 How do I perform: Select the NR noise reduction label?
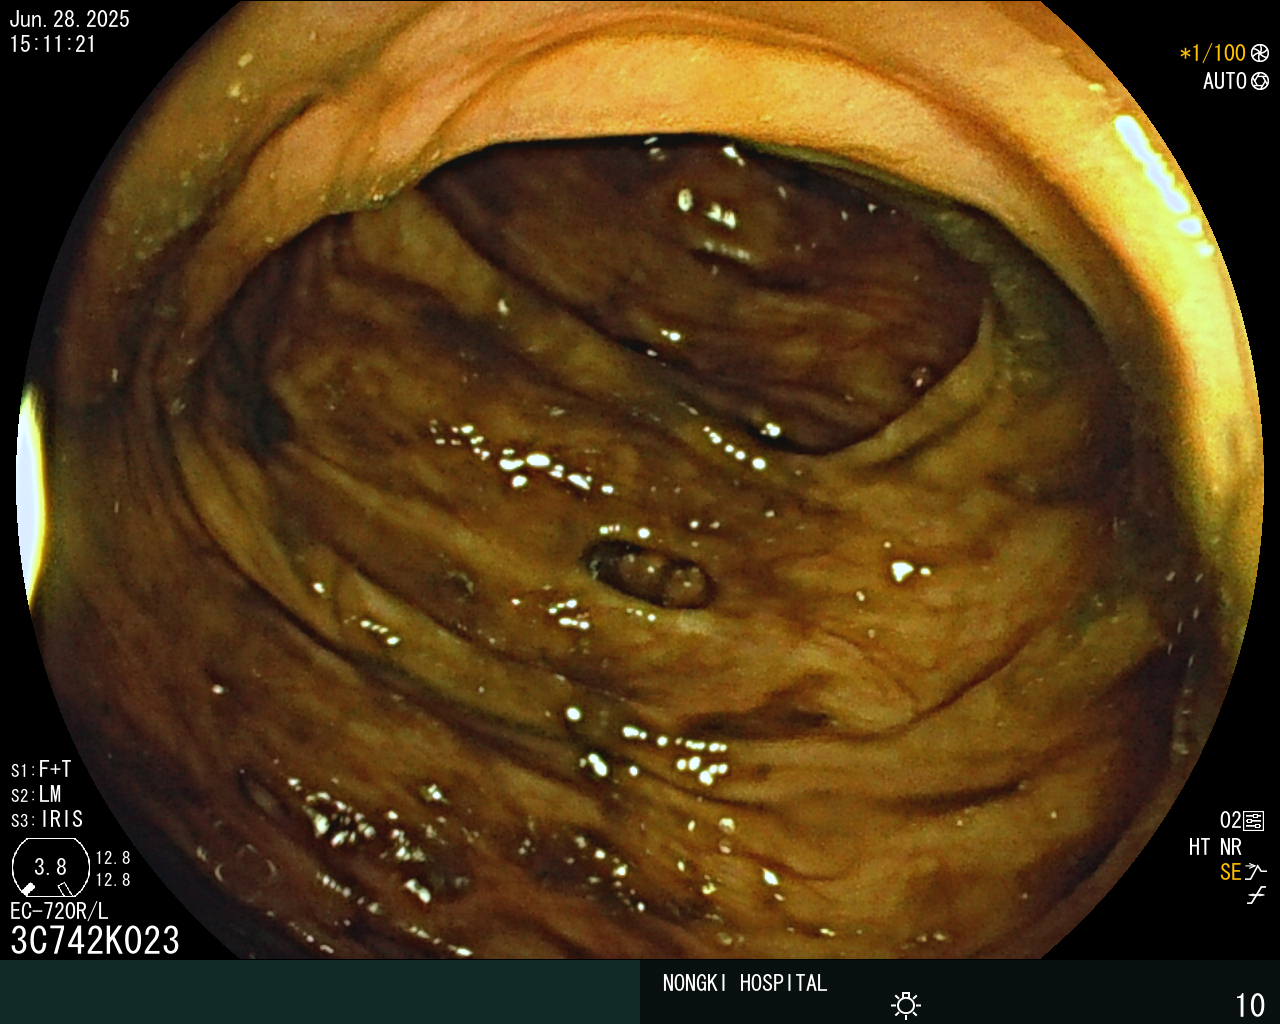(x=1230, y=847)
